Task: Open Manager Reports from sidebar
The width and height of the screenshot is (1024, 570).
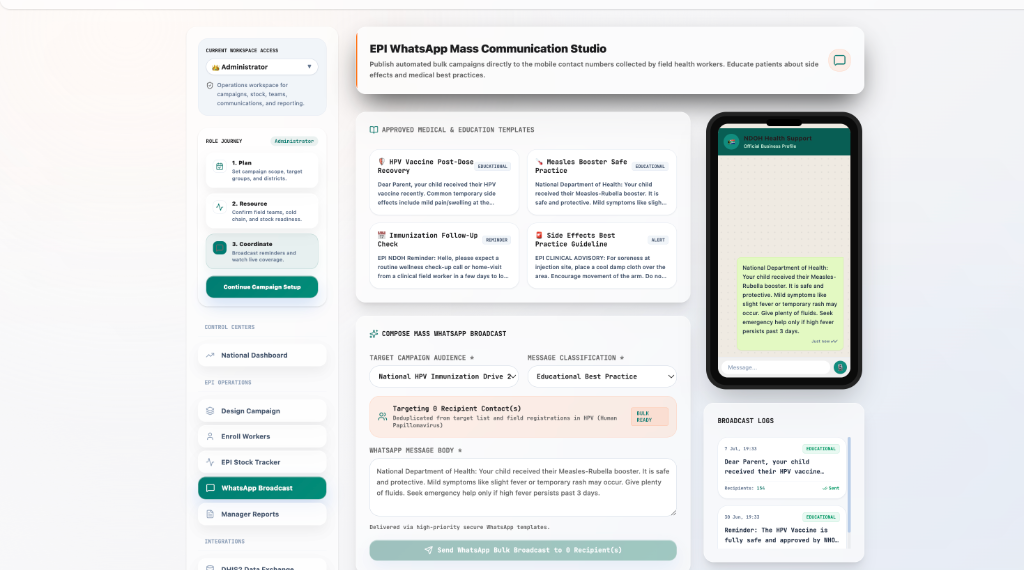Action: pyautogui.click(x=262, y=514)
